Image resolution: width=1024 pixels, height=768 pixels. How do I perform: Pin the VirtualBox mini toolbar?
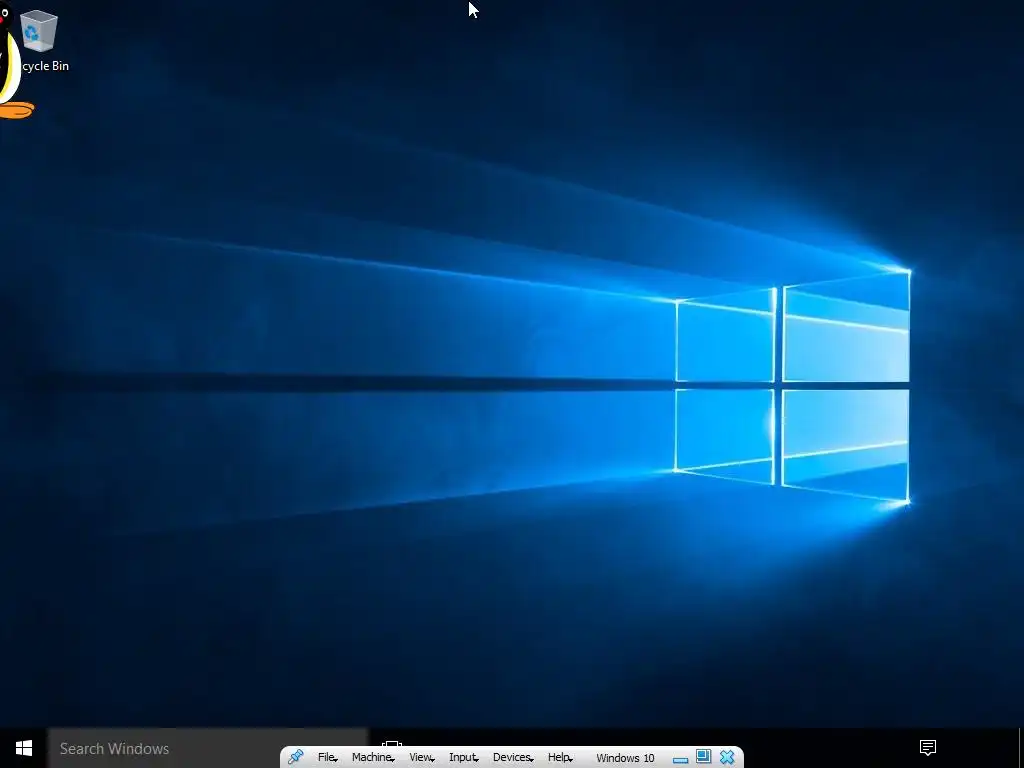point(295,757)
